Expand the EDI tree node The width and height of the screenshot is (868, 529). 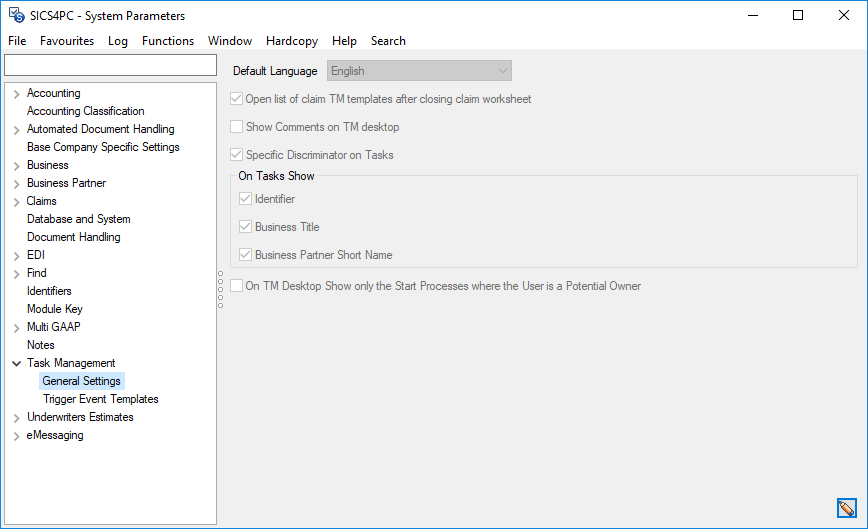point(17,255)
